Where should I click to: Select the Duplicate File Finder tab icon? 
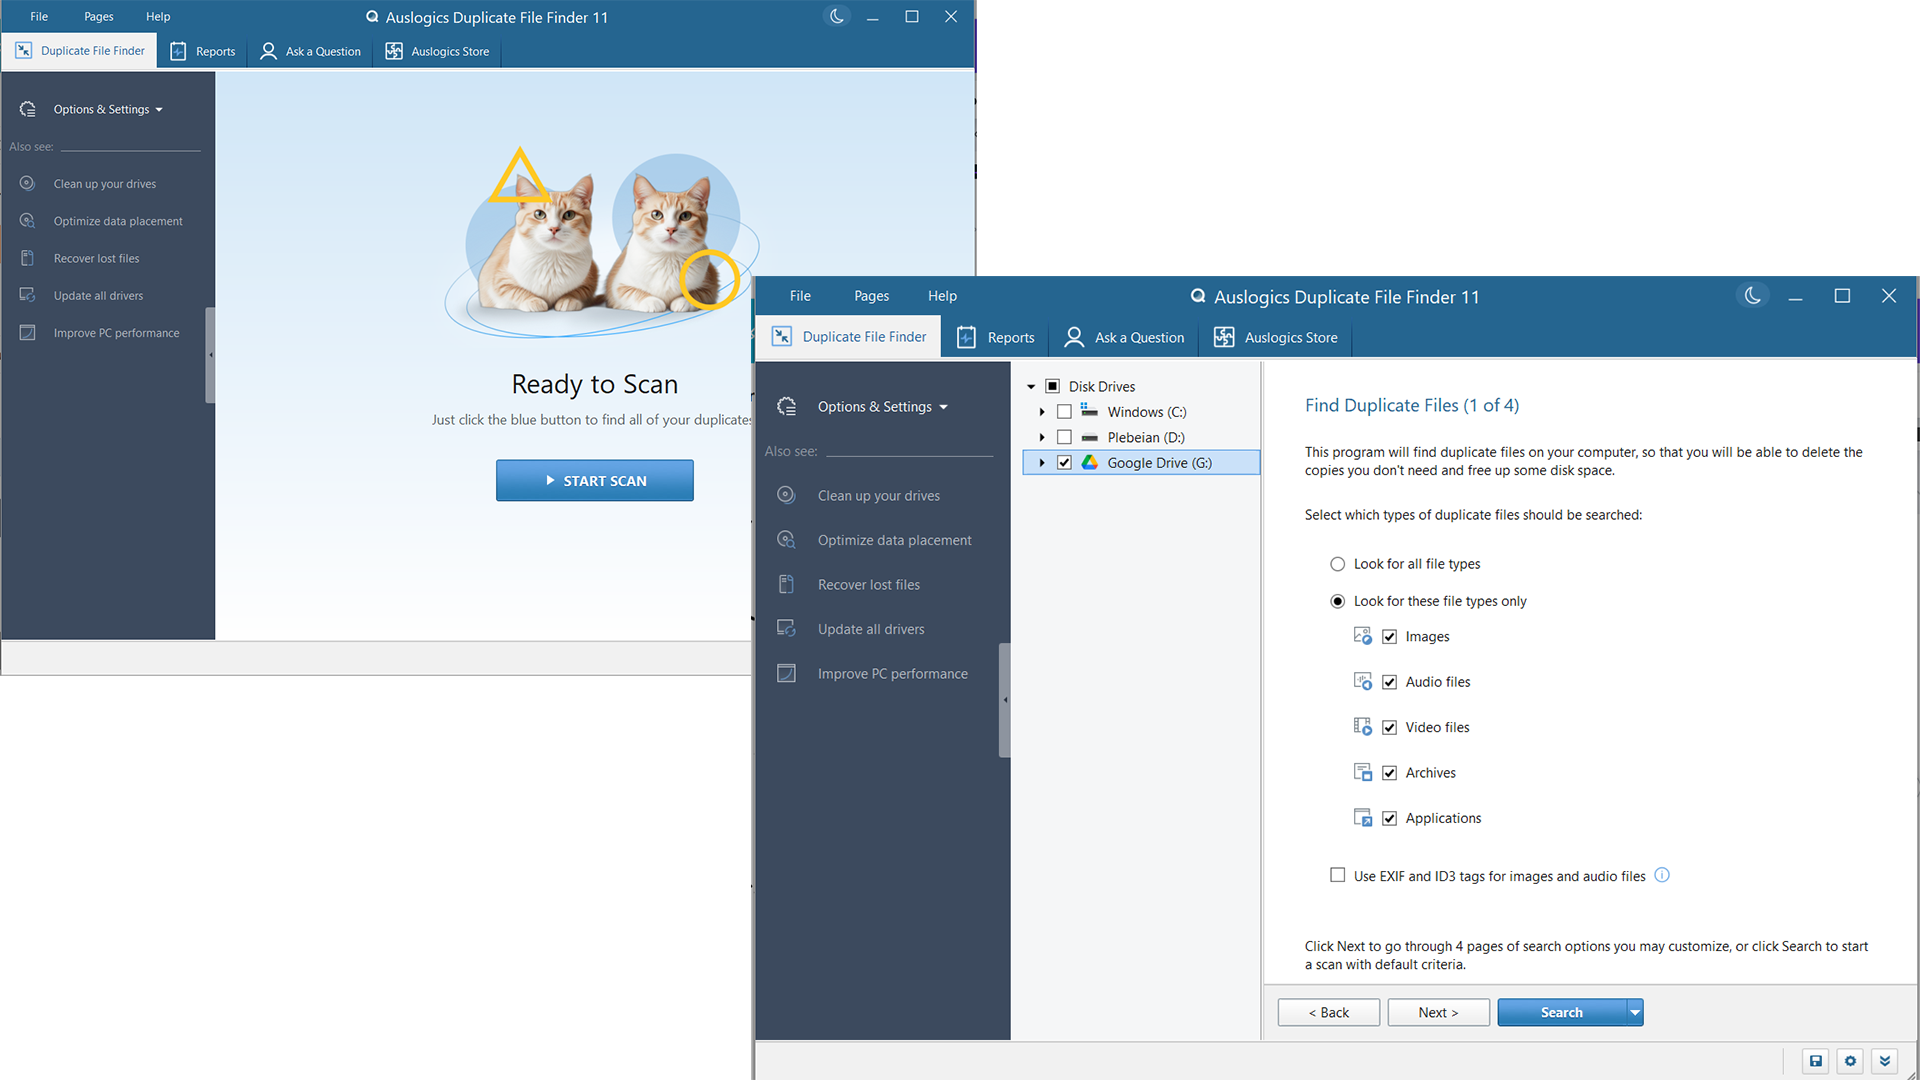pyautogui.click(x=781, y=337)
